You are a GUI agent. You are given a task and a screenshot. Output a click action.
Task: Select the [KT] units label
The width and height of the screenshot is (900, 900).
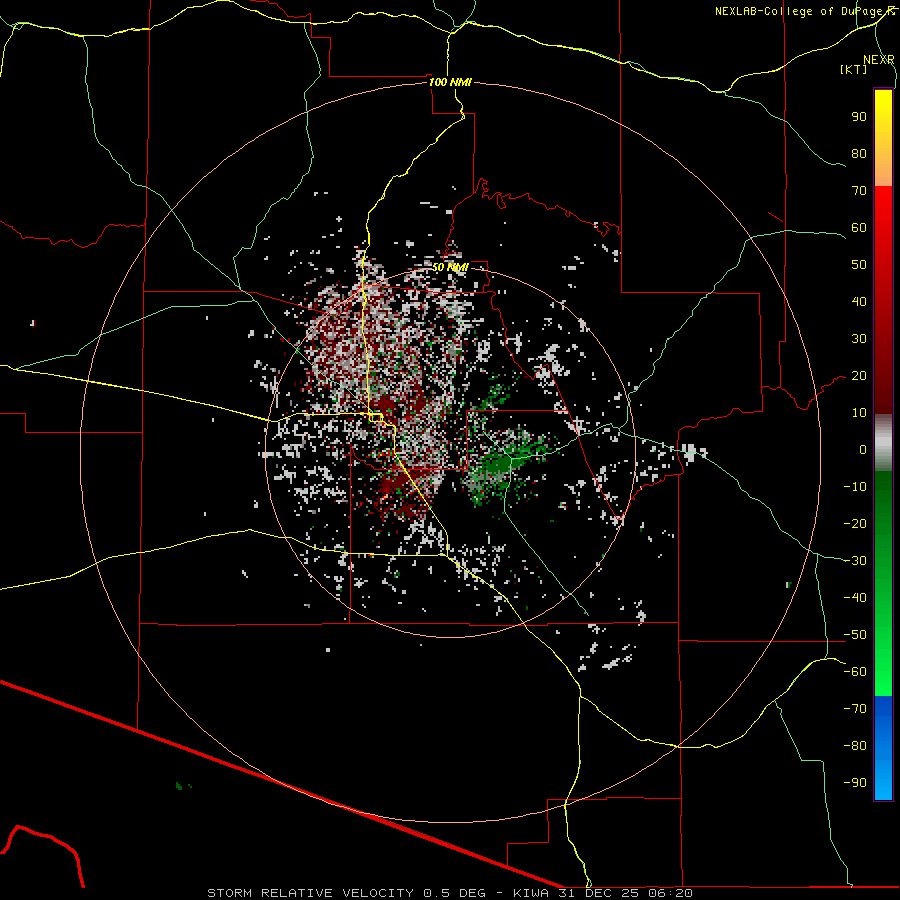click(x=854, y=69)
